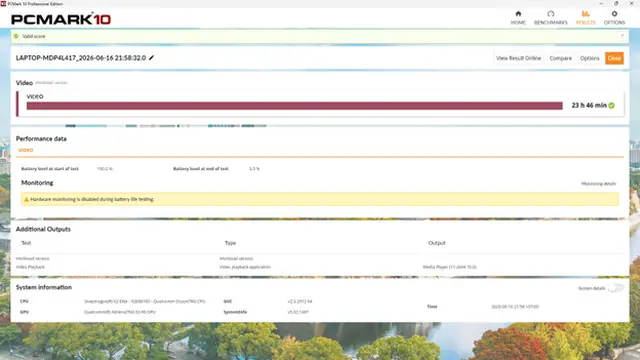Click the PCMark 10 logo
Screen dimensions: 640x360
click(61, 19)
